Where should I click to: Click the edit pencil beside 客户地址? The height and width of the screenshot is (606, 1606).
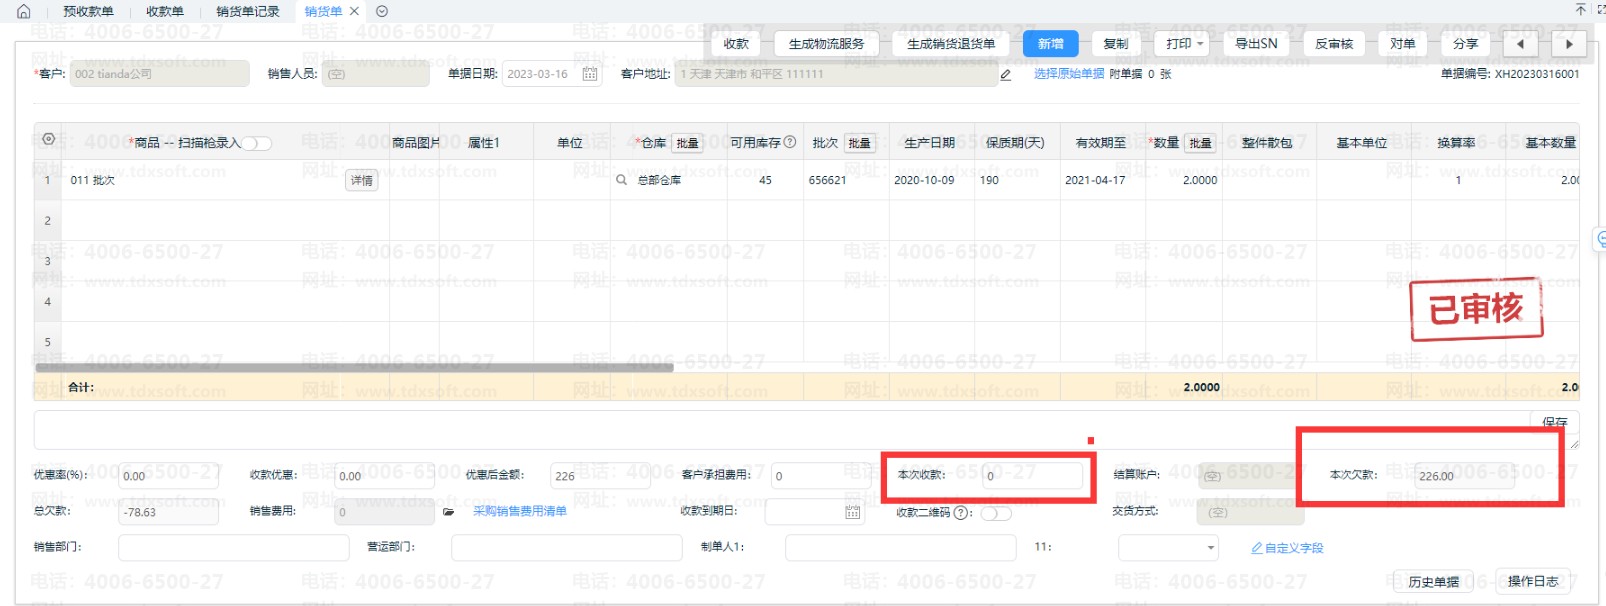(x=1006, y=74)
